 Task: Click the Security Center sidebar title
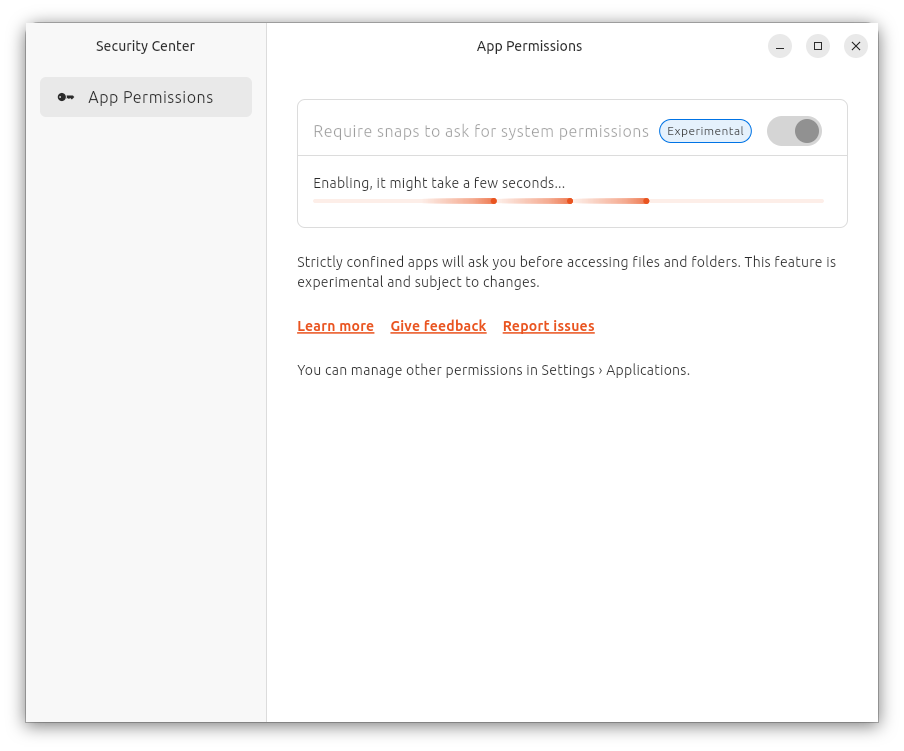point(145,46)
